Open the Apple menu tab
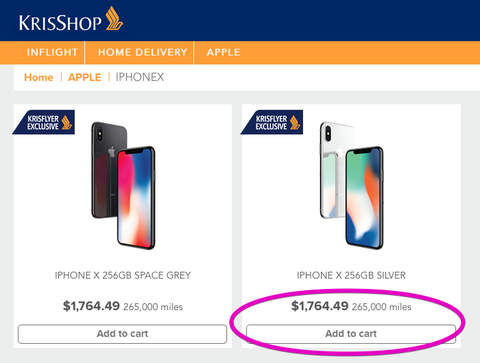This screenshot has height=363, width=480. pyautogui.click(x=223, y=52)
